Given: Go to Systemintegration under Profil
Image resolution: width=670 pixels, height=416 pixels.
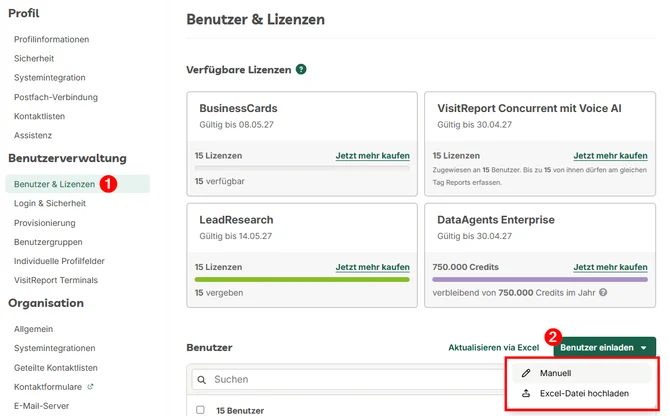Looking at the screenshot, I should point(50,78).
